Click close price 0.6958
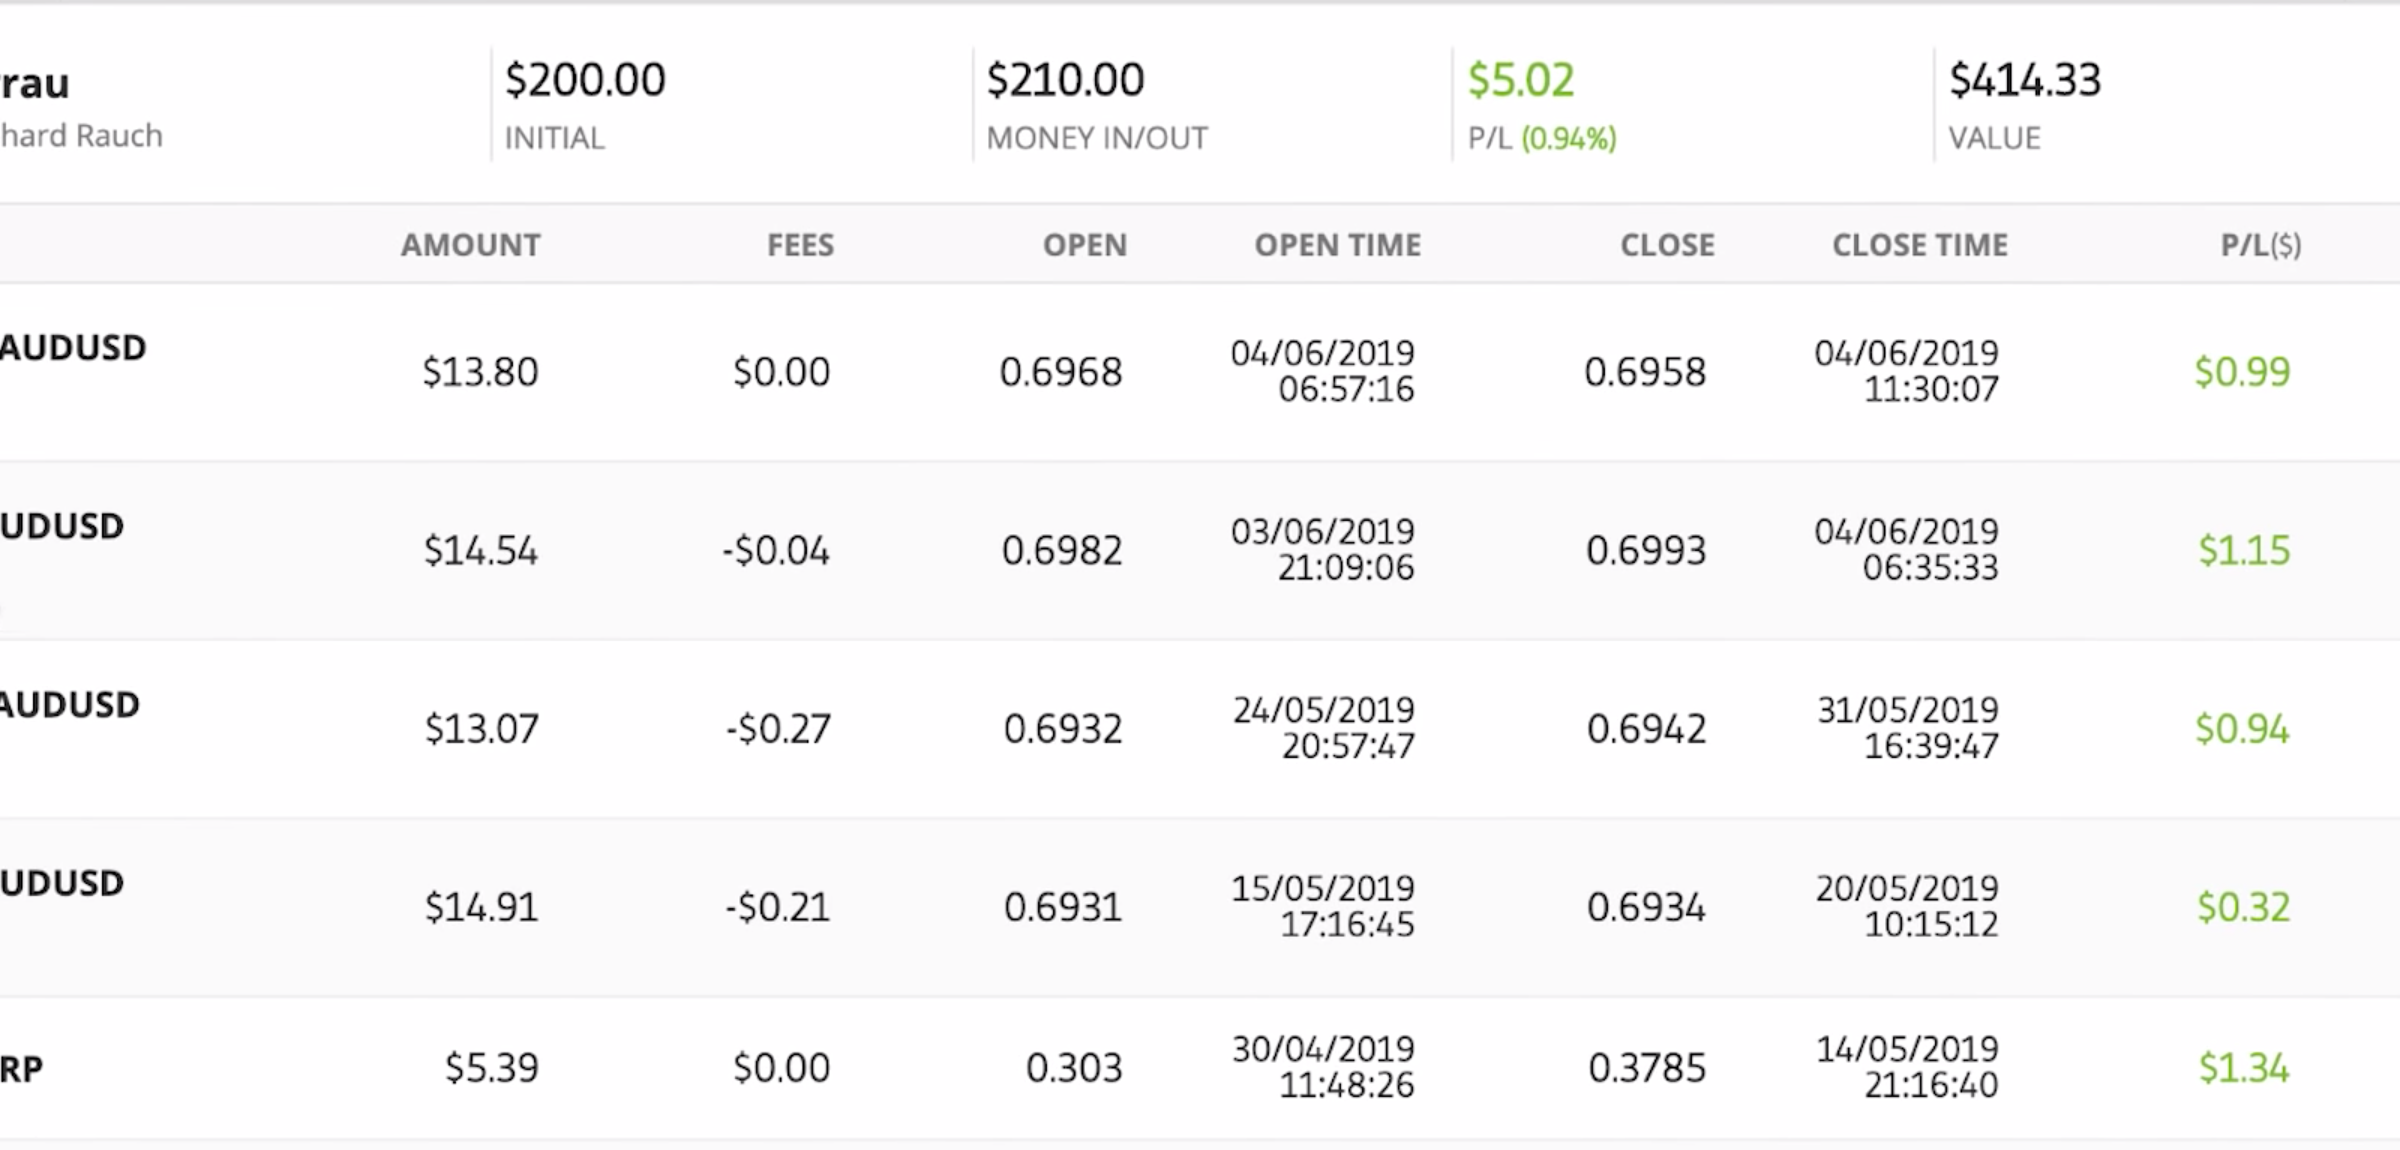2400x1150 pixels. click(x=1645, y=372)
